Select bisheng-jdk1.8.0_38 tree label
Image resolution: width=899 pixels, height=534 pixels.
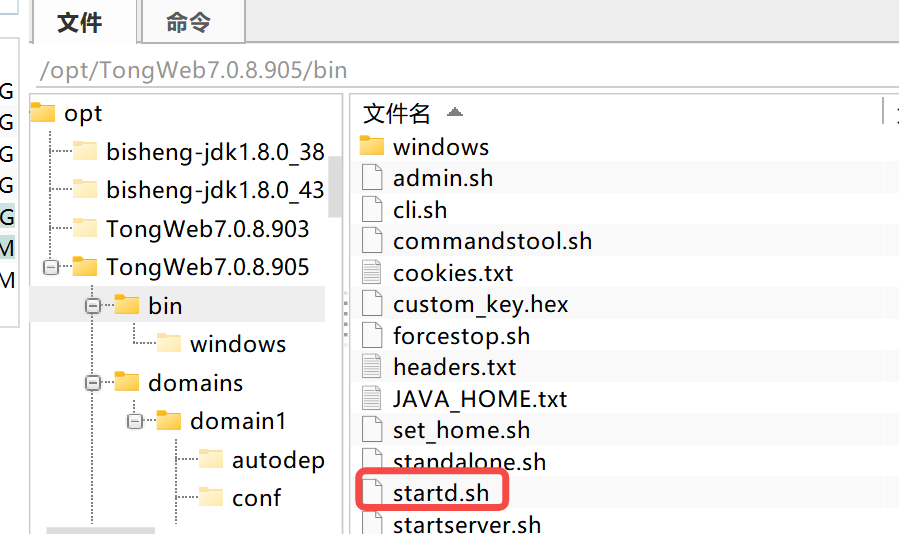tap(215, 153)
